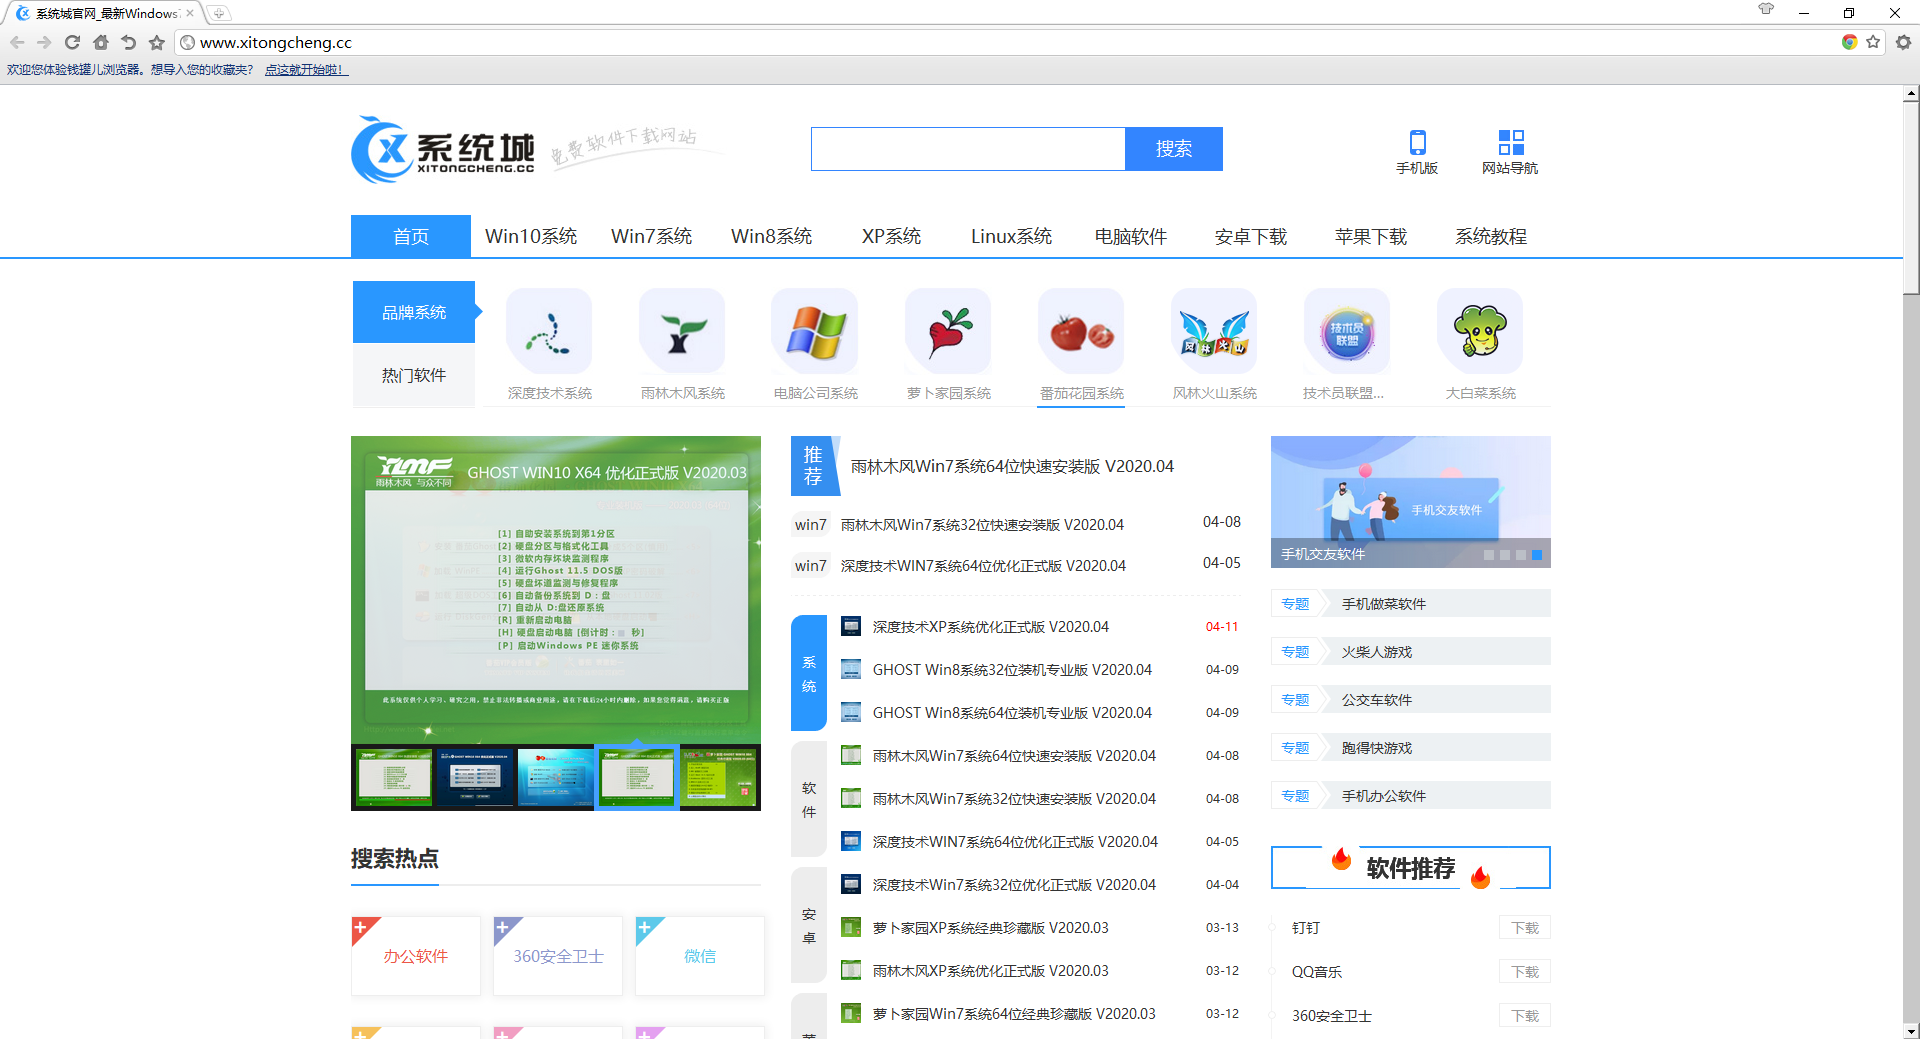Click the last banner carousel dot
The width and height of the screenshot is (1920, 1039).
coord(1537,554)
